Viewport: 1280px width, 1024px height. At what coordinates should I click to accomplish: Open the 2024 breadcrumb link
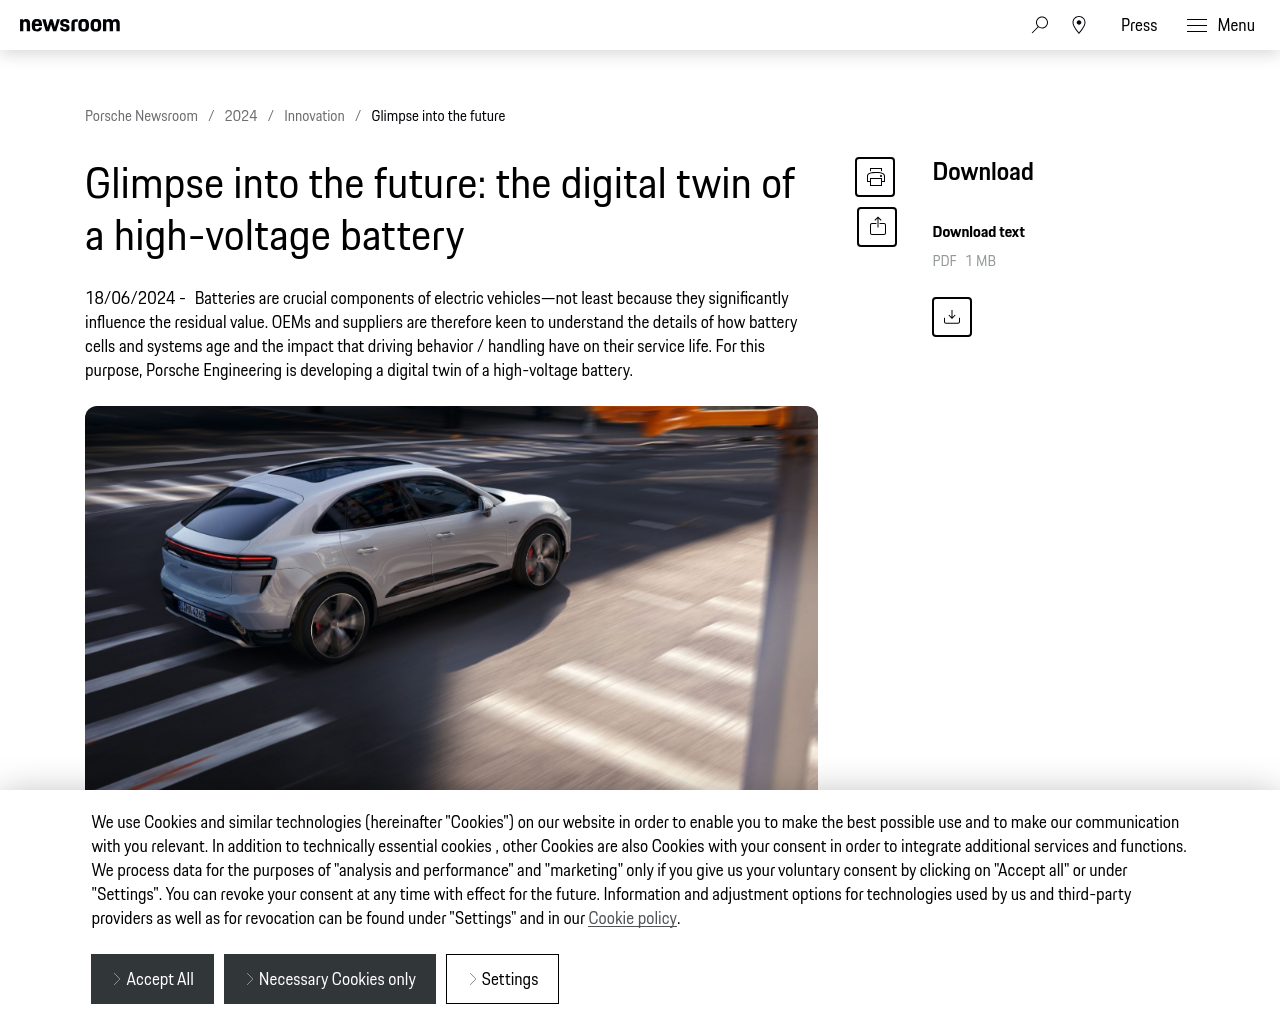coord(241,116)
